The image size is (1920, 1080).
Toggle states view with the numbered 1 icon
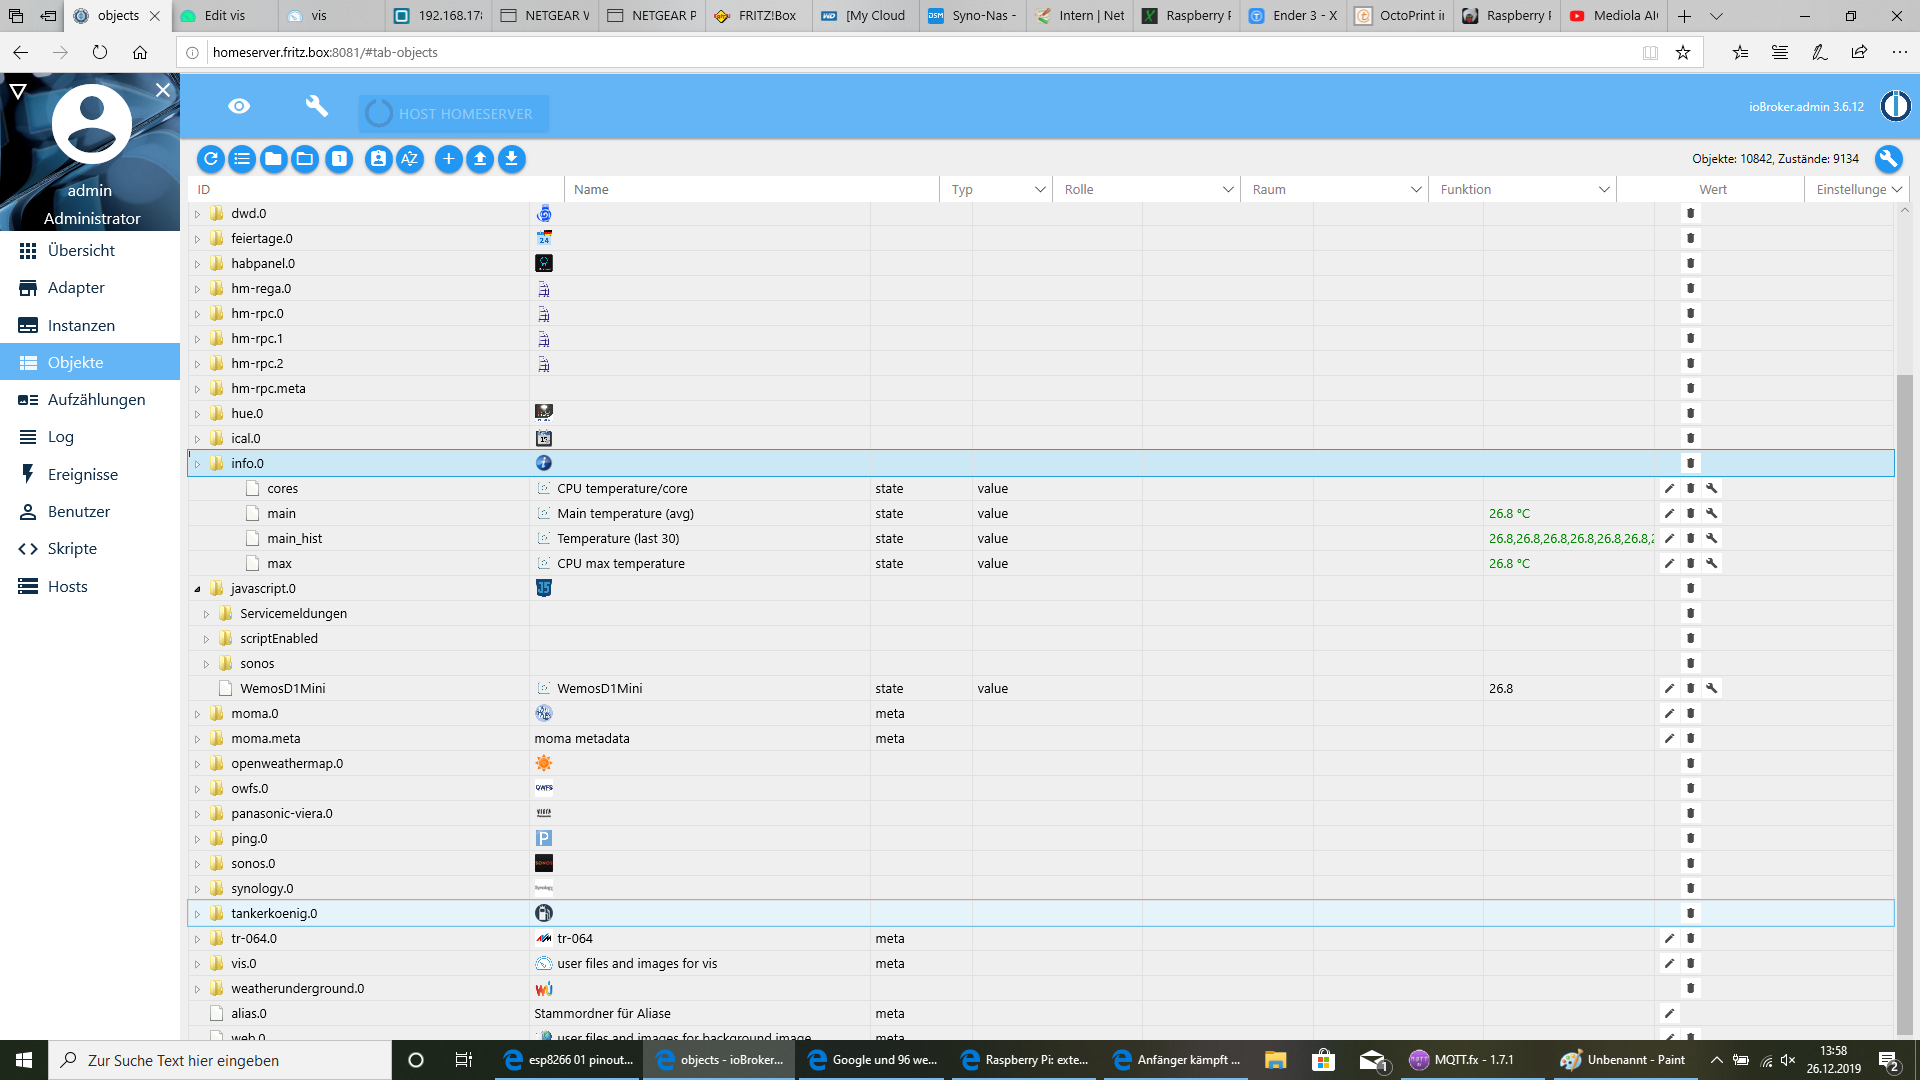[340, 159]
